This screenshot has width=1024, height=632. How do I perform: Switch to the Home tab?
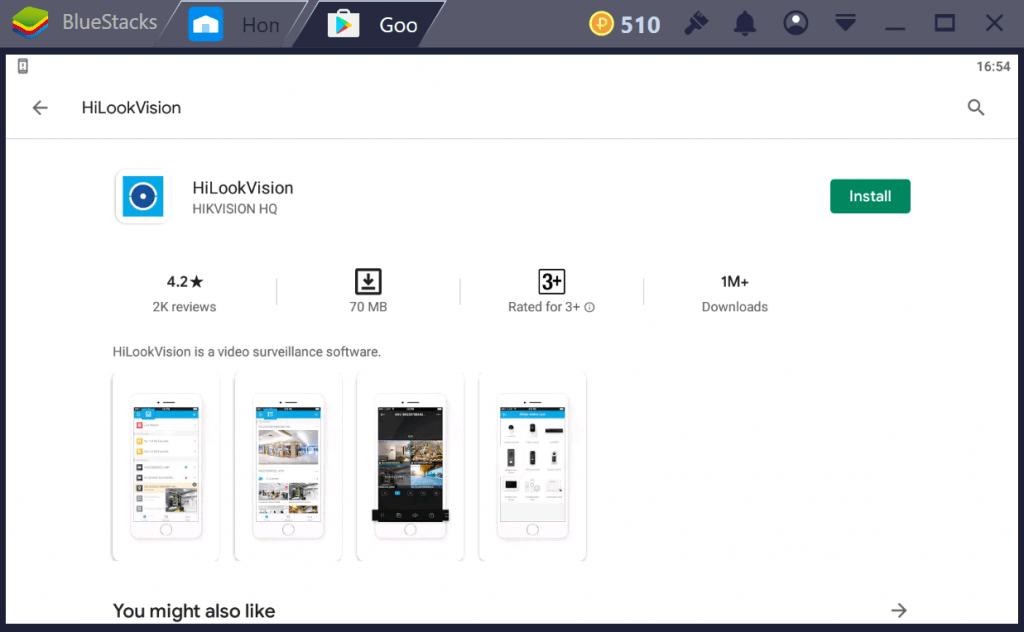click(234, 25)
